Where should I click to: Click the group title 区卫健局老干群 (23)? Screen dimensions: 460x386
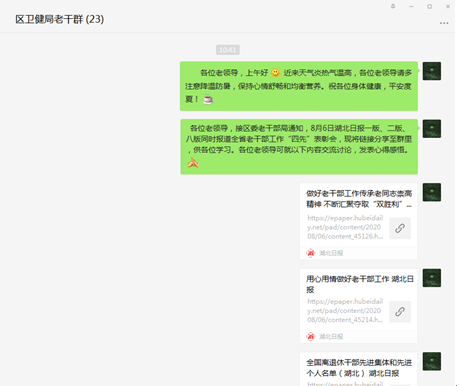click(60, 19)
